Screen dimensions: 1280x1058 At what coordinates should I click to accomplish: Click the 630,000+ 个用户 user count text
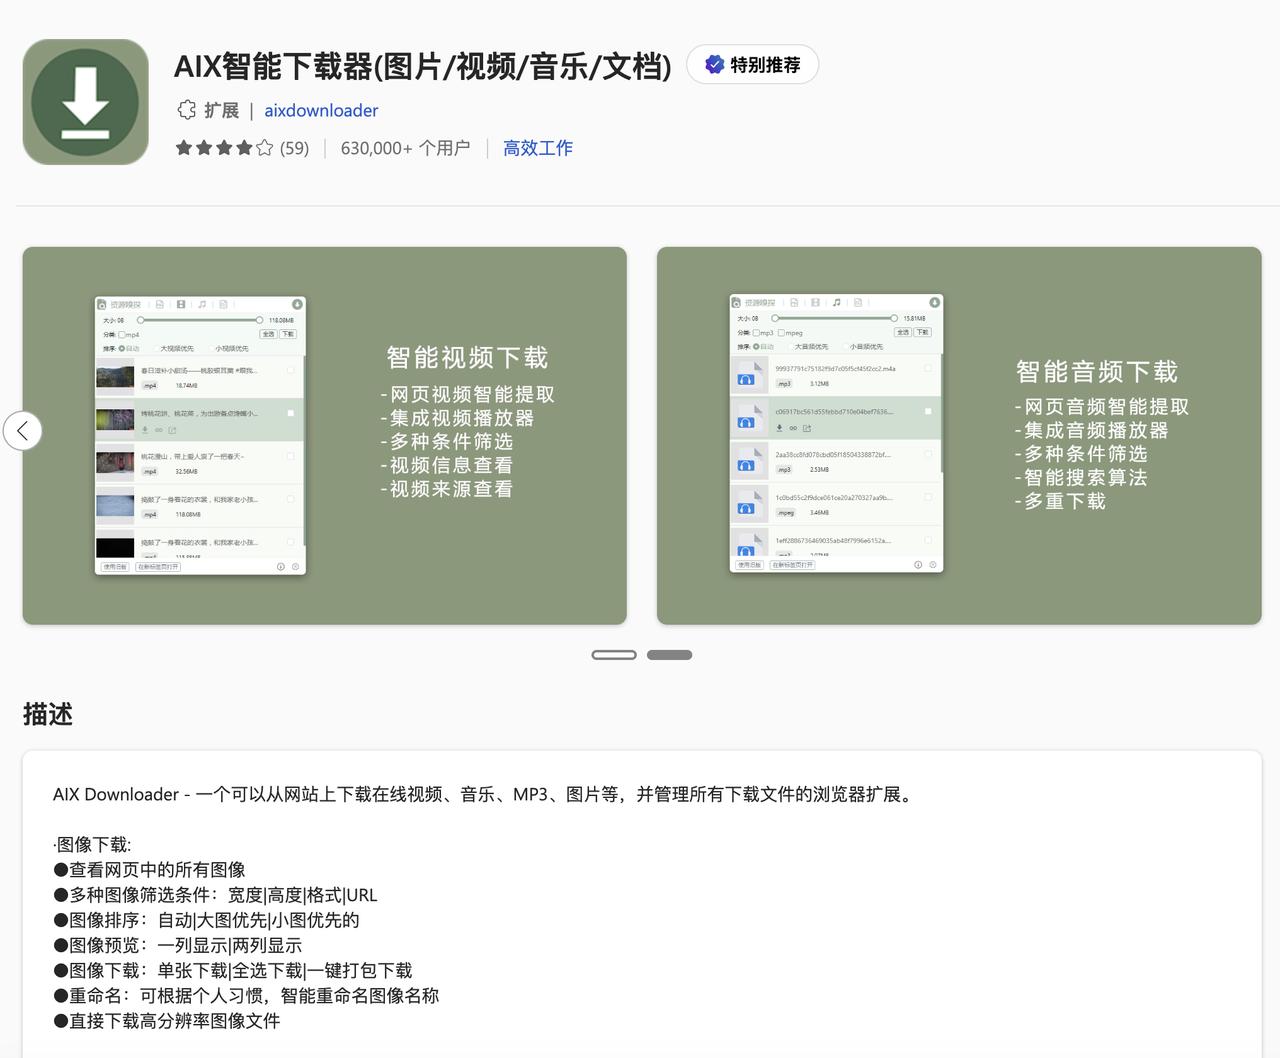[x=405, y=148]
